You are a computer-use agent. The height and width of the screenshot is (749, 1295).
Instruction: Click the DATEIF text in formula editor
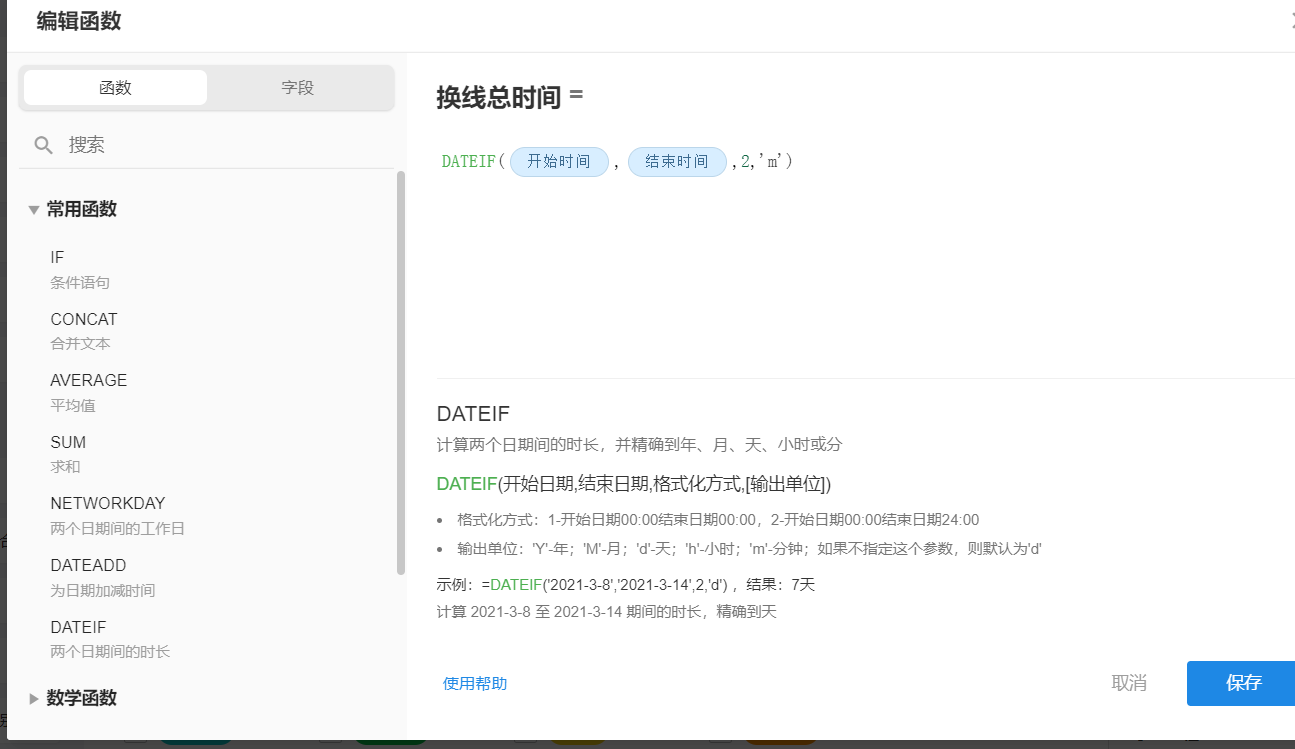pyautogui.click(x=468, y=162)
